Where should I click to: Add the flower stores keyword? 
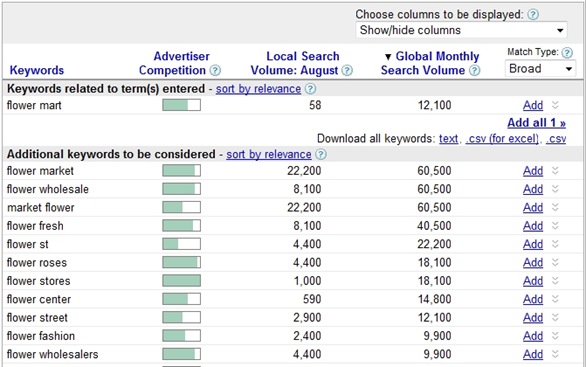(x=533, y=281)
